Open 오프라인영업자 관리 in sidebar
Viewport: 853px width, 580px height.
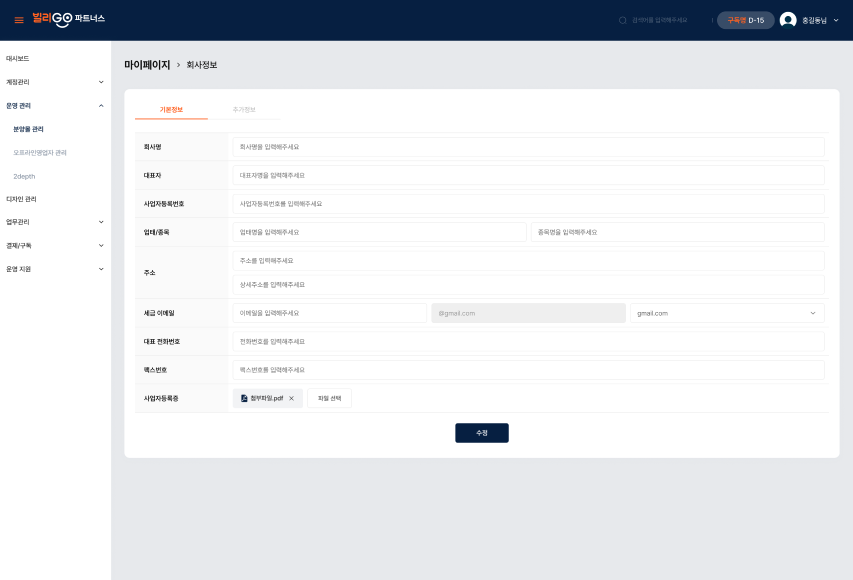40,153
